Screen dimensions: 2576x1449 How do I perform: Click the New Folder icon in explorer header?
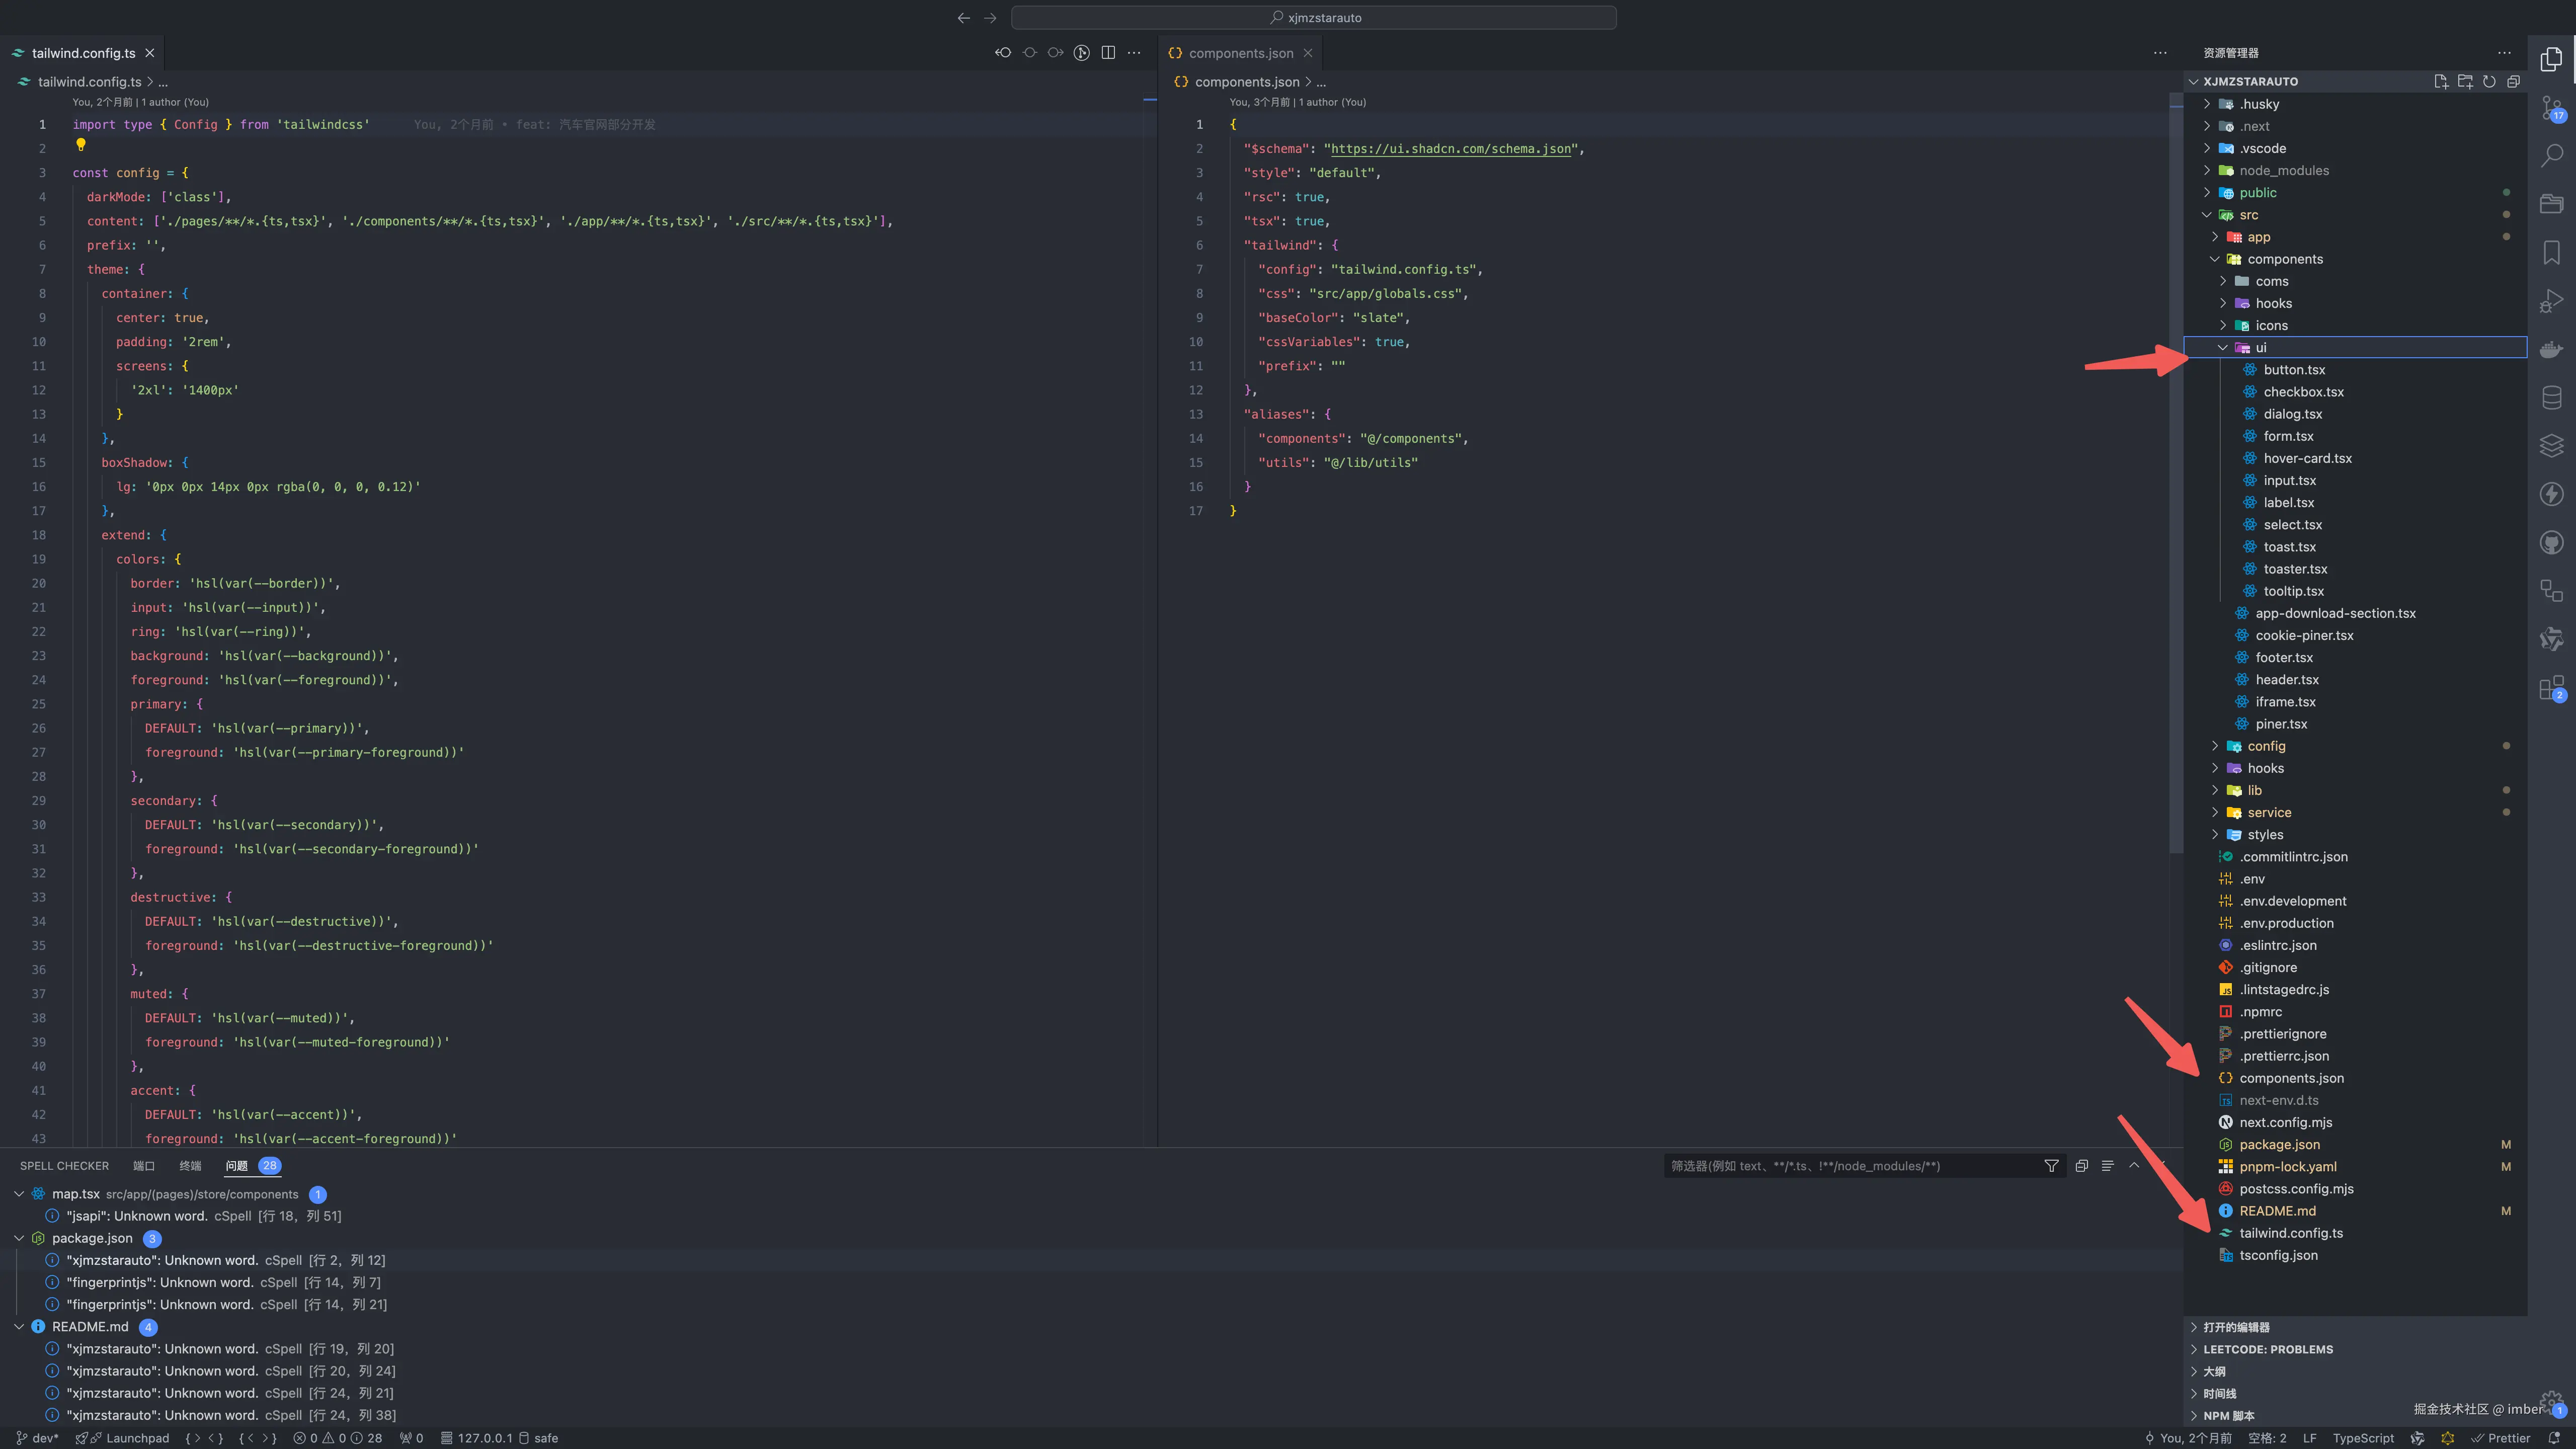pyautogui.click(x=2464, y=82)
